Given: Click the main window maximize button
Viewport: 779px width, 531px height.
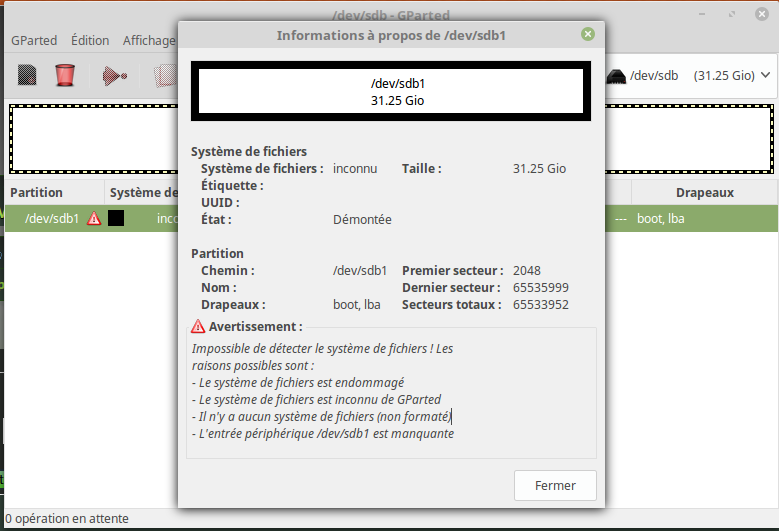Looking at the screenshot, I should [x=732, y=14].
